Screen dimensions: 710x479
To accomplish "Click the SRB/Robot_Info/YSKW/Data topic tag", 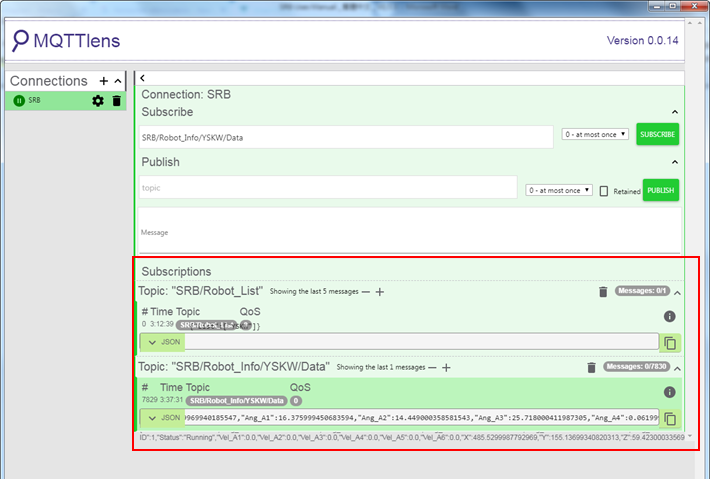I will pos(236,401).
